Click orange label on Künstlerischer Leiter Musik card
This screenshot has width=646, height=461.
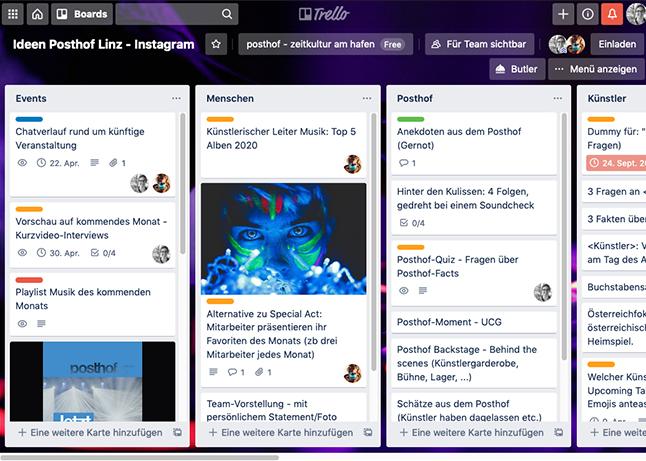tap(220, 119)
